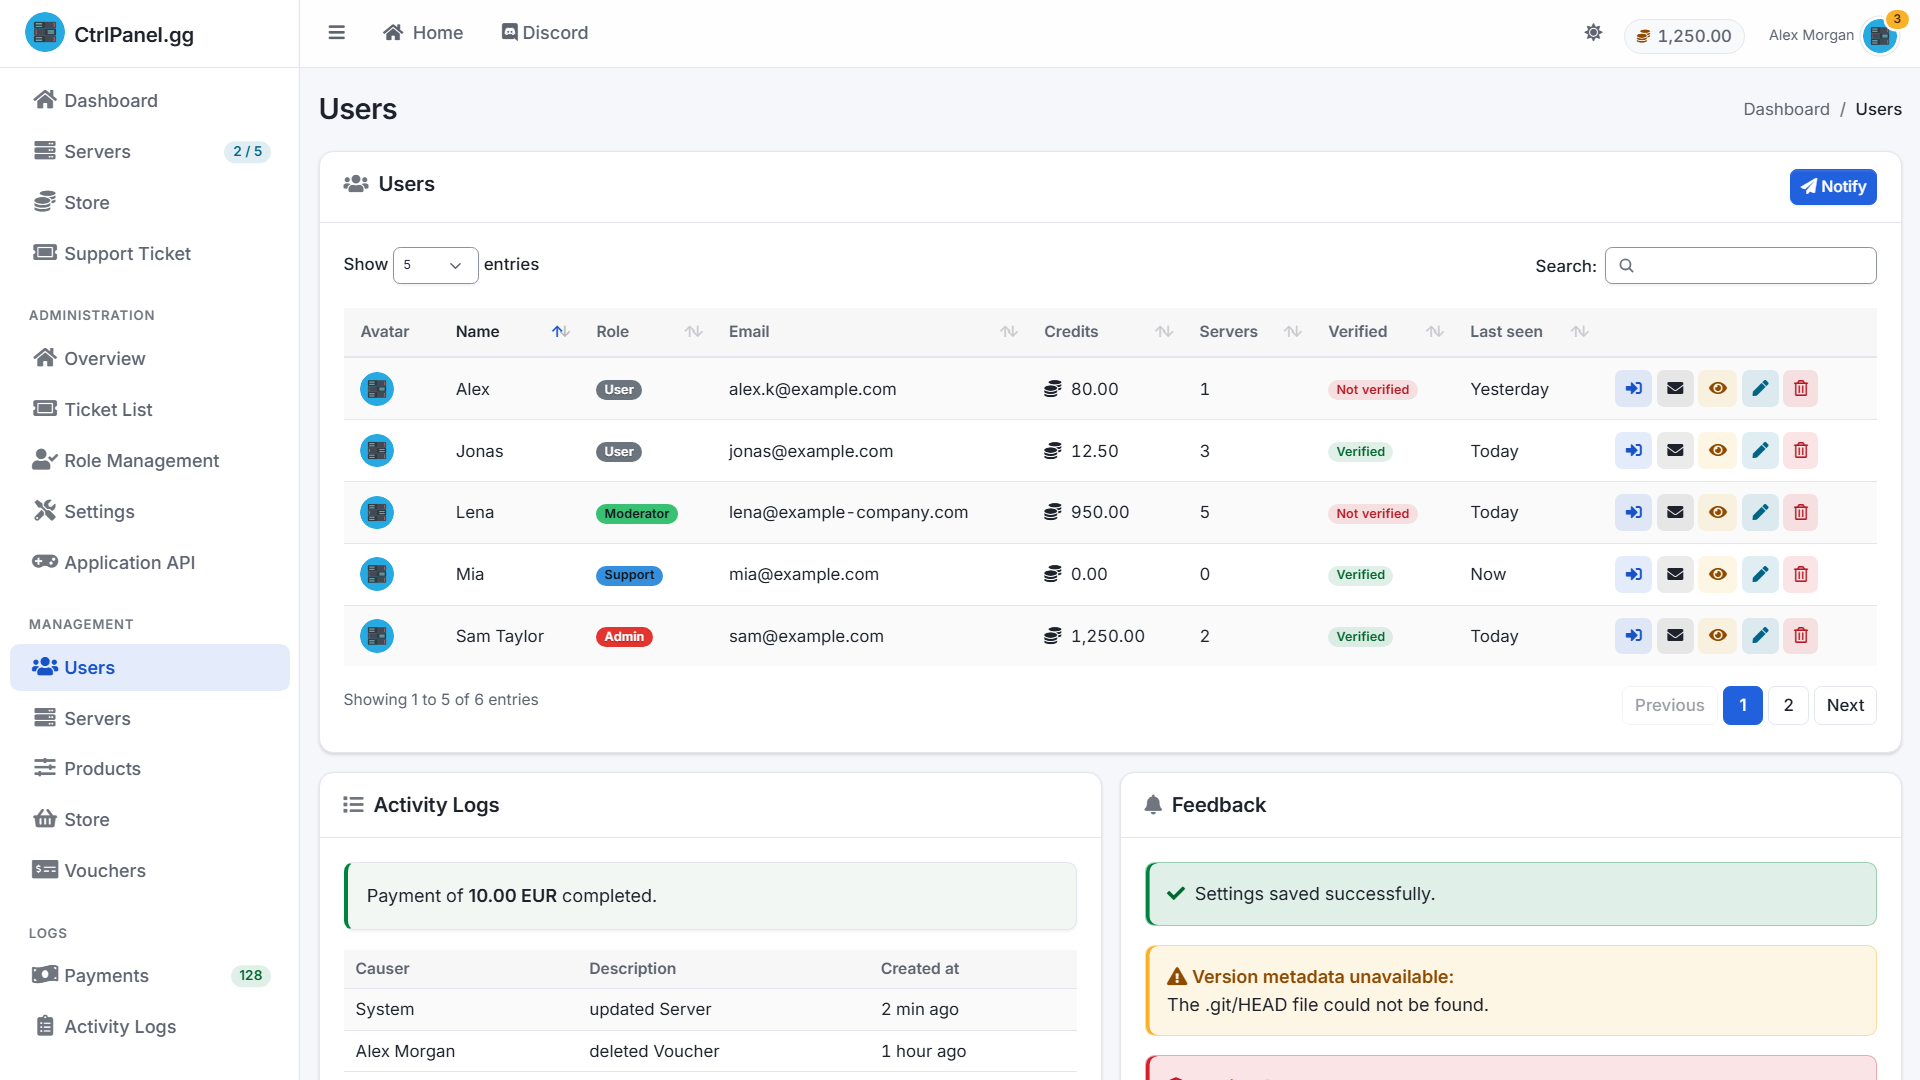Go to page 2 of users

tap(1787, 705)
